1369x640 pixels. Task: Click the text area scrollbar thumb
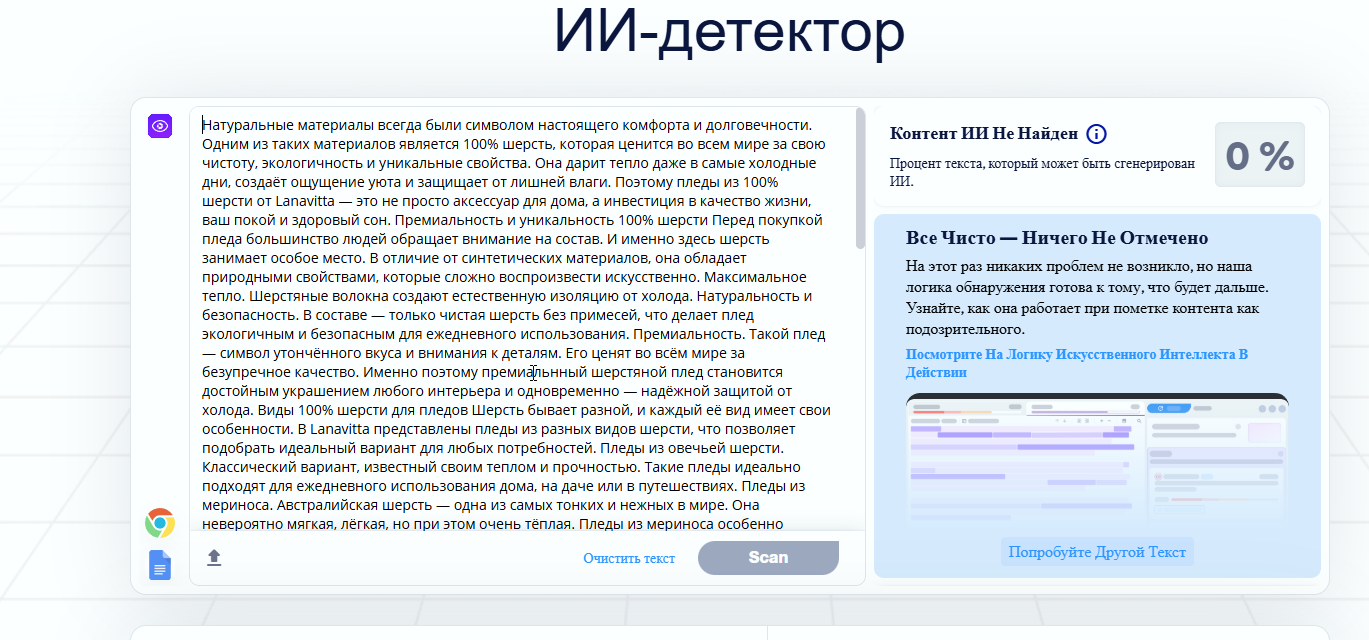861,178
